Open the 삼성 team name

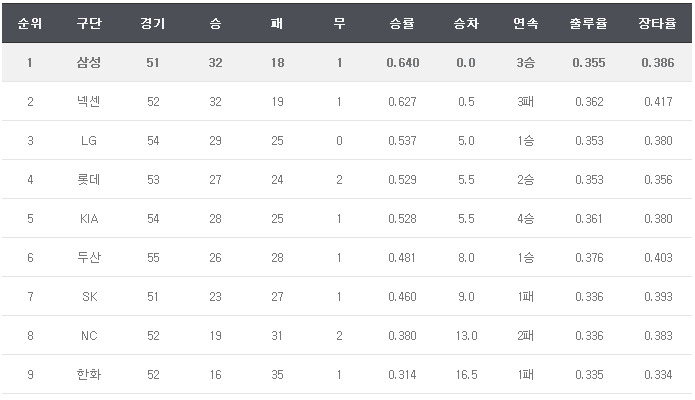tap(89, 63)
